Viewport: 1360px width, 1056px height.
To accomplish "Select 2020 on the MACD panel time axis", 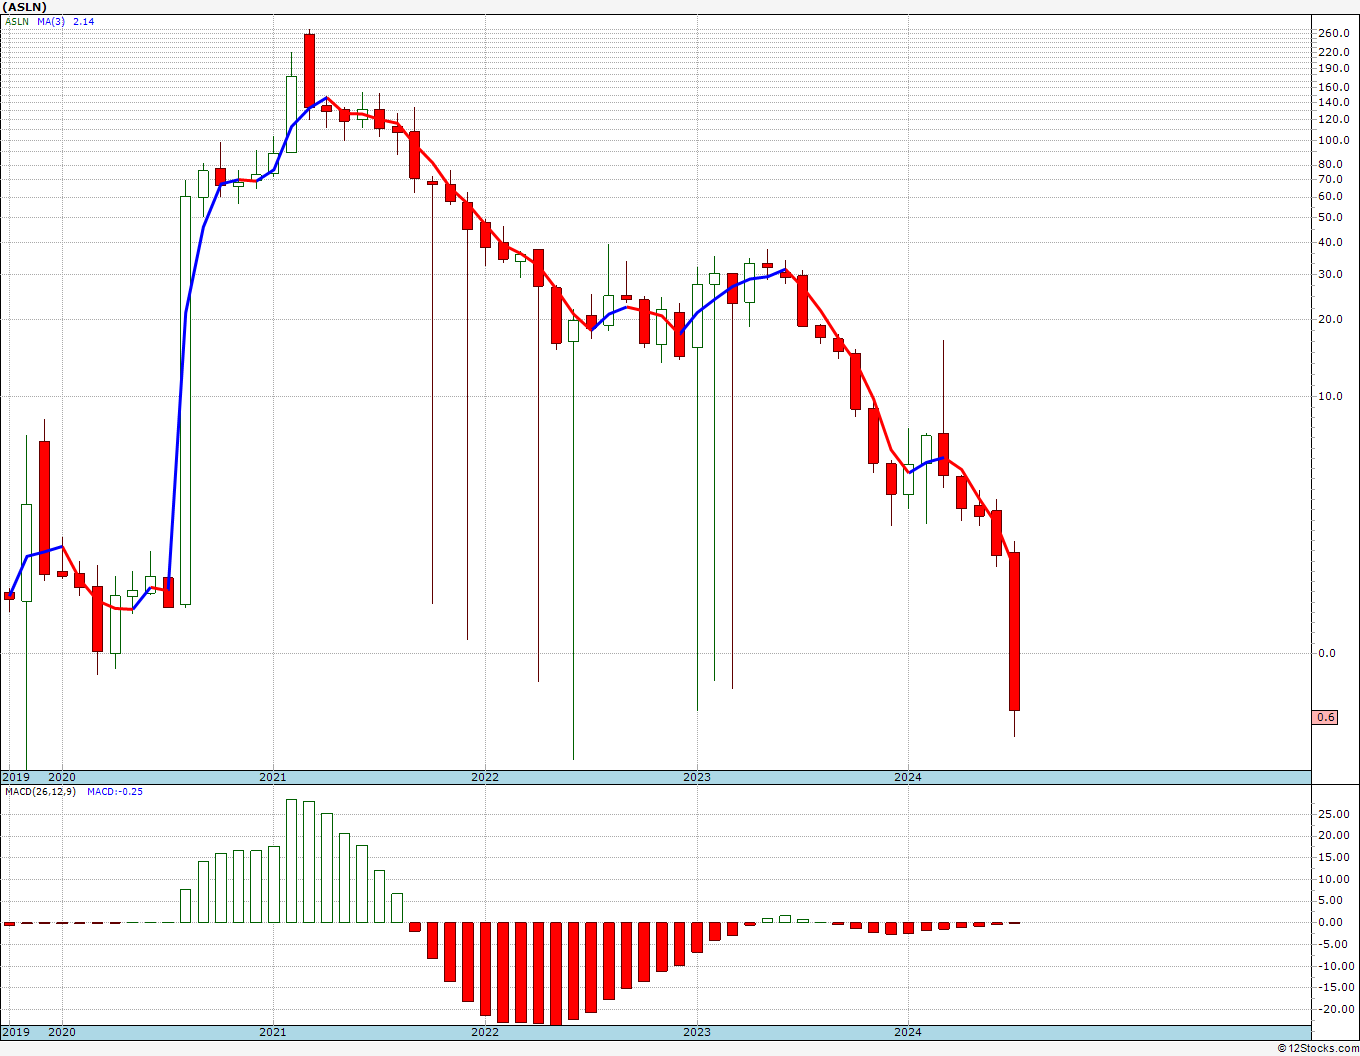I will (x=62, y=1032).
